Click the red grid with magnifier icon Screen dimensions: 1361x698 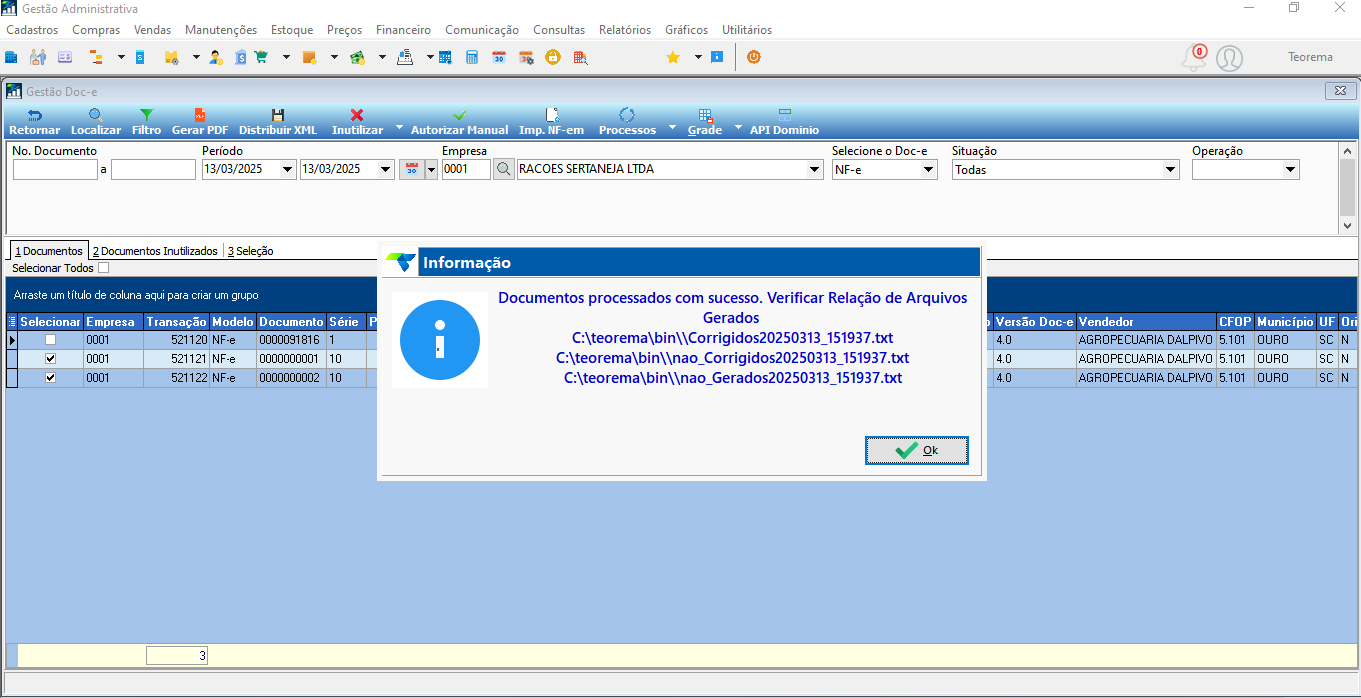[580, 57]
